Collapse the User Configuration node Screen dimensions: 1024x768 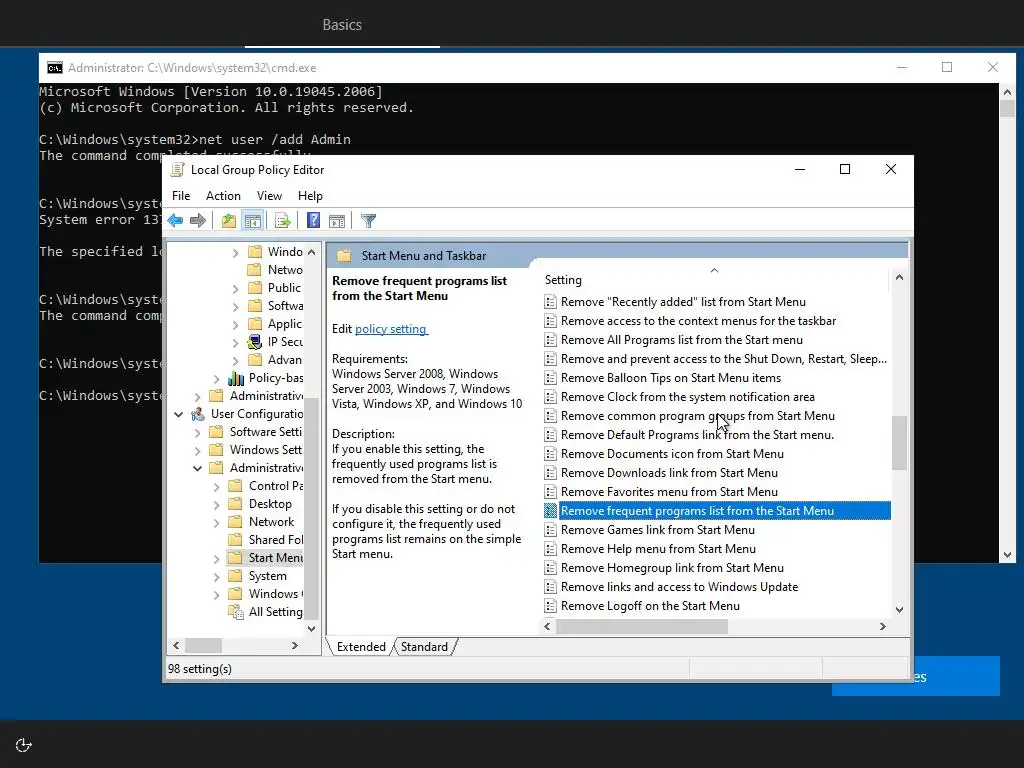pyautogui.click(x=178, y=414)
